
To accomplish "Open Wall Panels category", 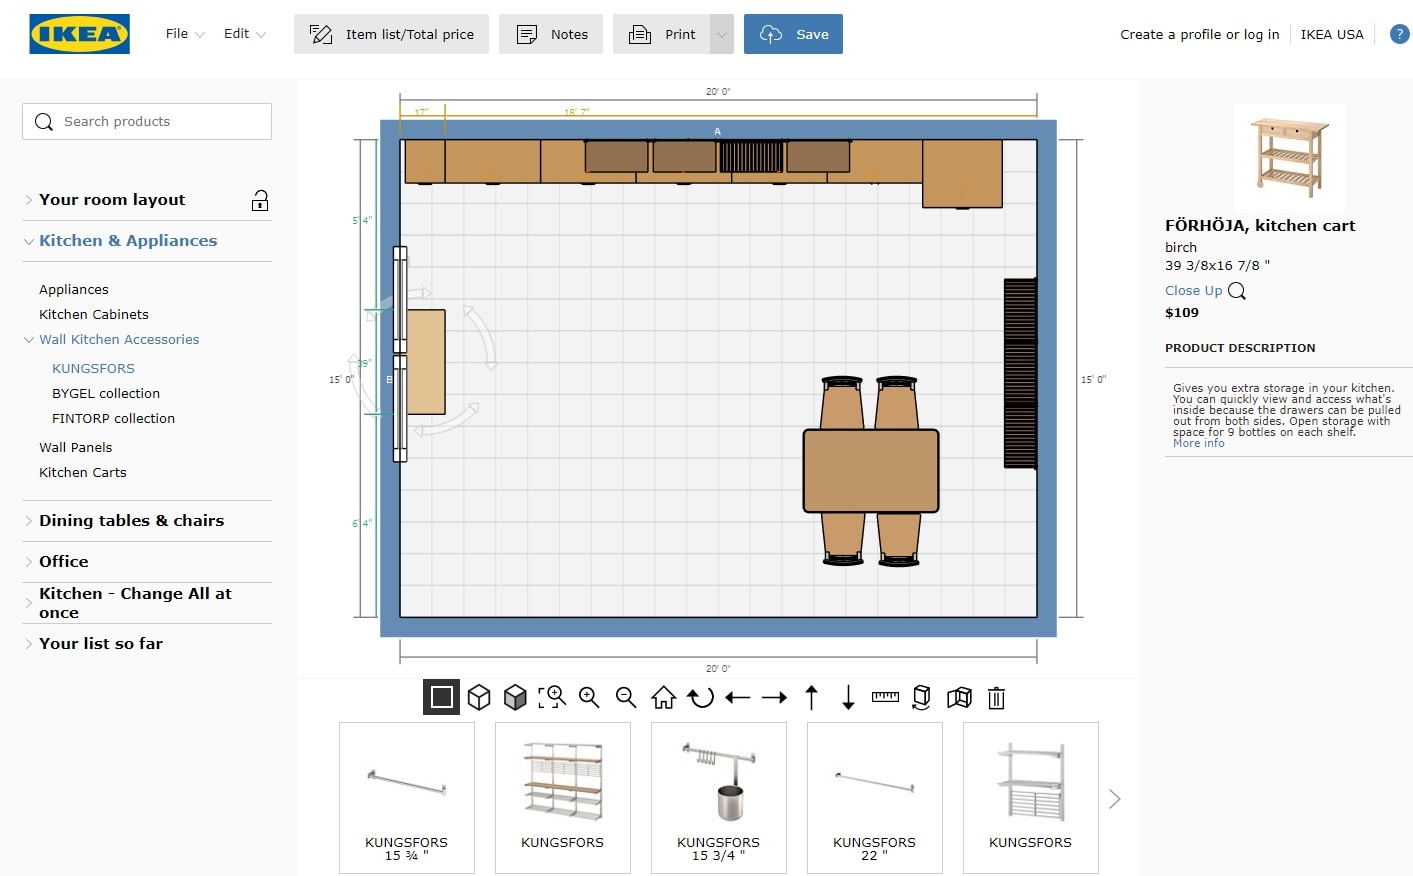I will click(75, 447).
